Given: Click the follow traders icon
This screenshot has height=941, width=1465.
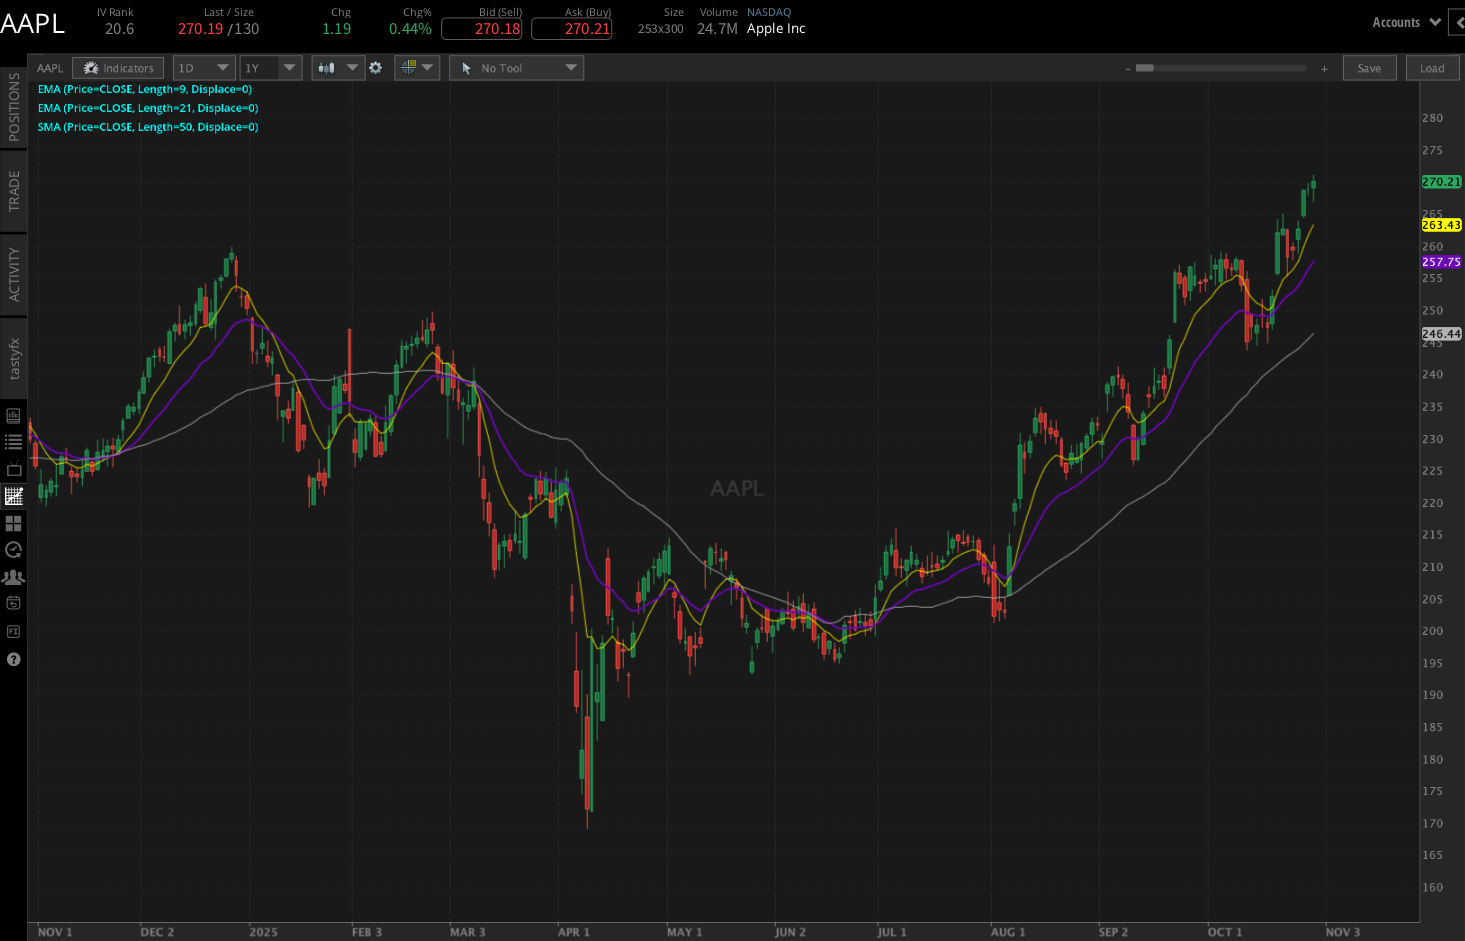Looking at the screenshot, I should pos(14,576).
